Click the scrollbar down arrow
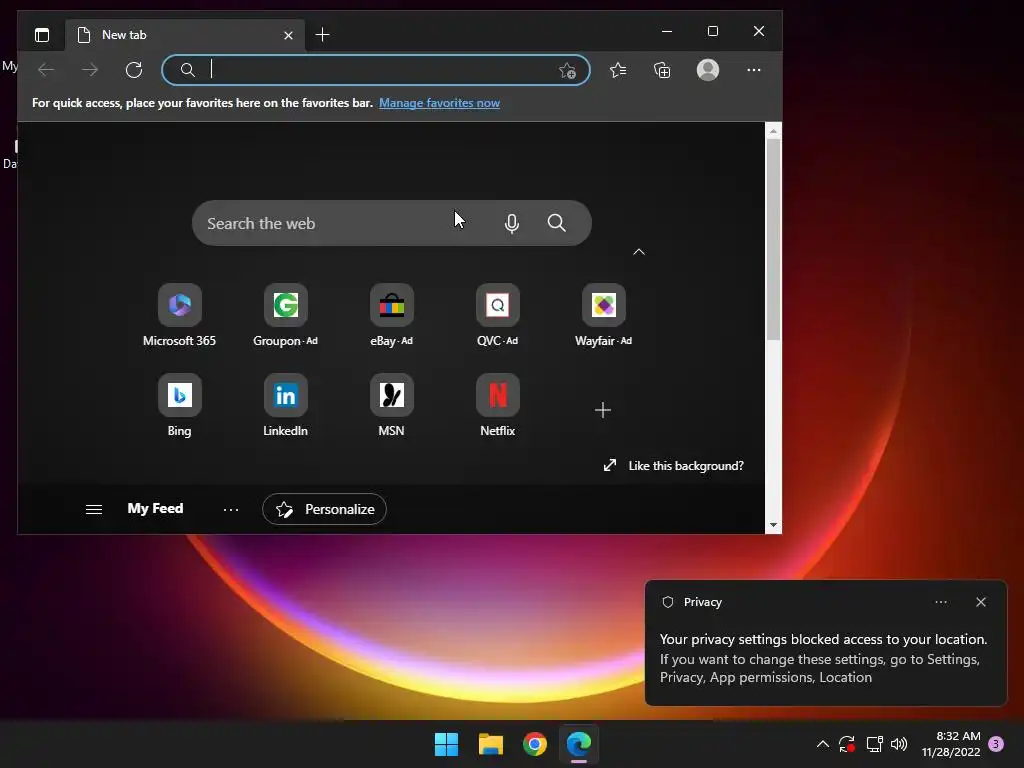The width and height of the screenshot is (1024, 768). point(773,525)
